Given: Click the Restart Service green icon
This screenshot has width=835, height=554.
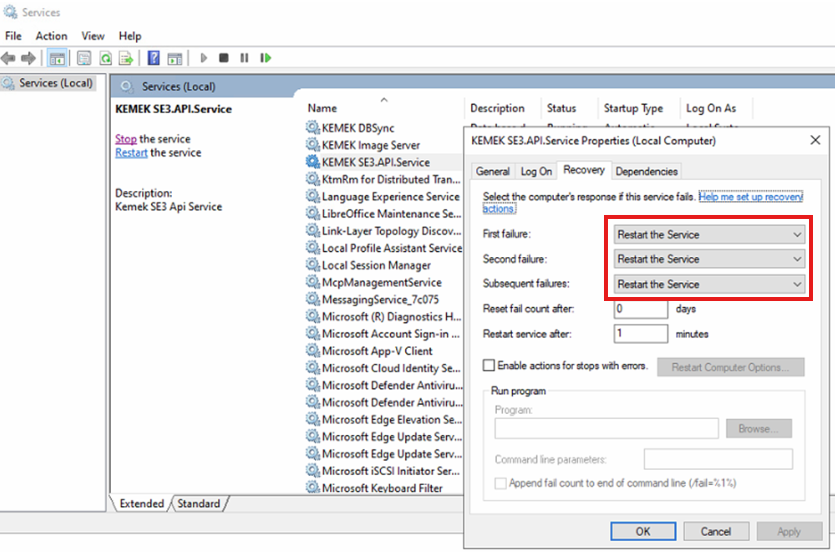Looking at the screenshot, I should 265,58.
